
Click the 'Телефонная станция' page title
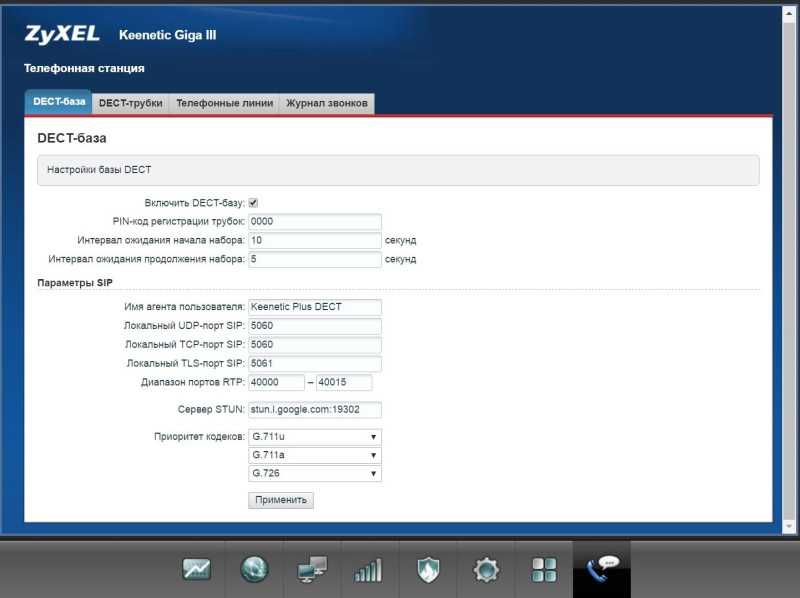(x=84, y=68)
